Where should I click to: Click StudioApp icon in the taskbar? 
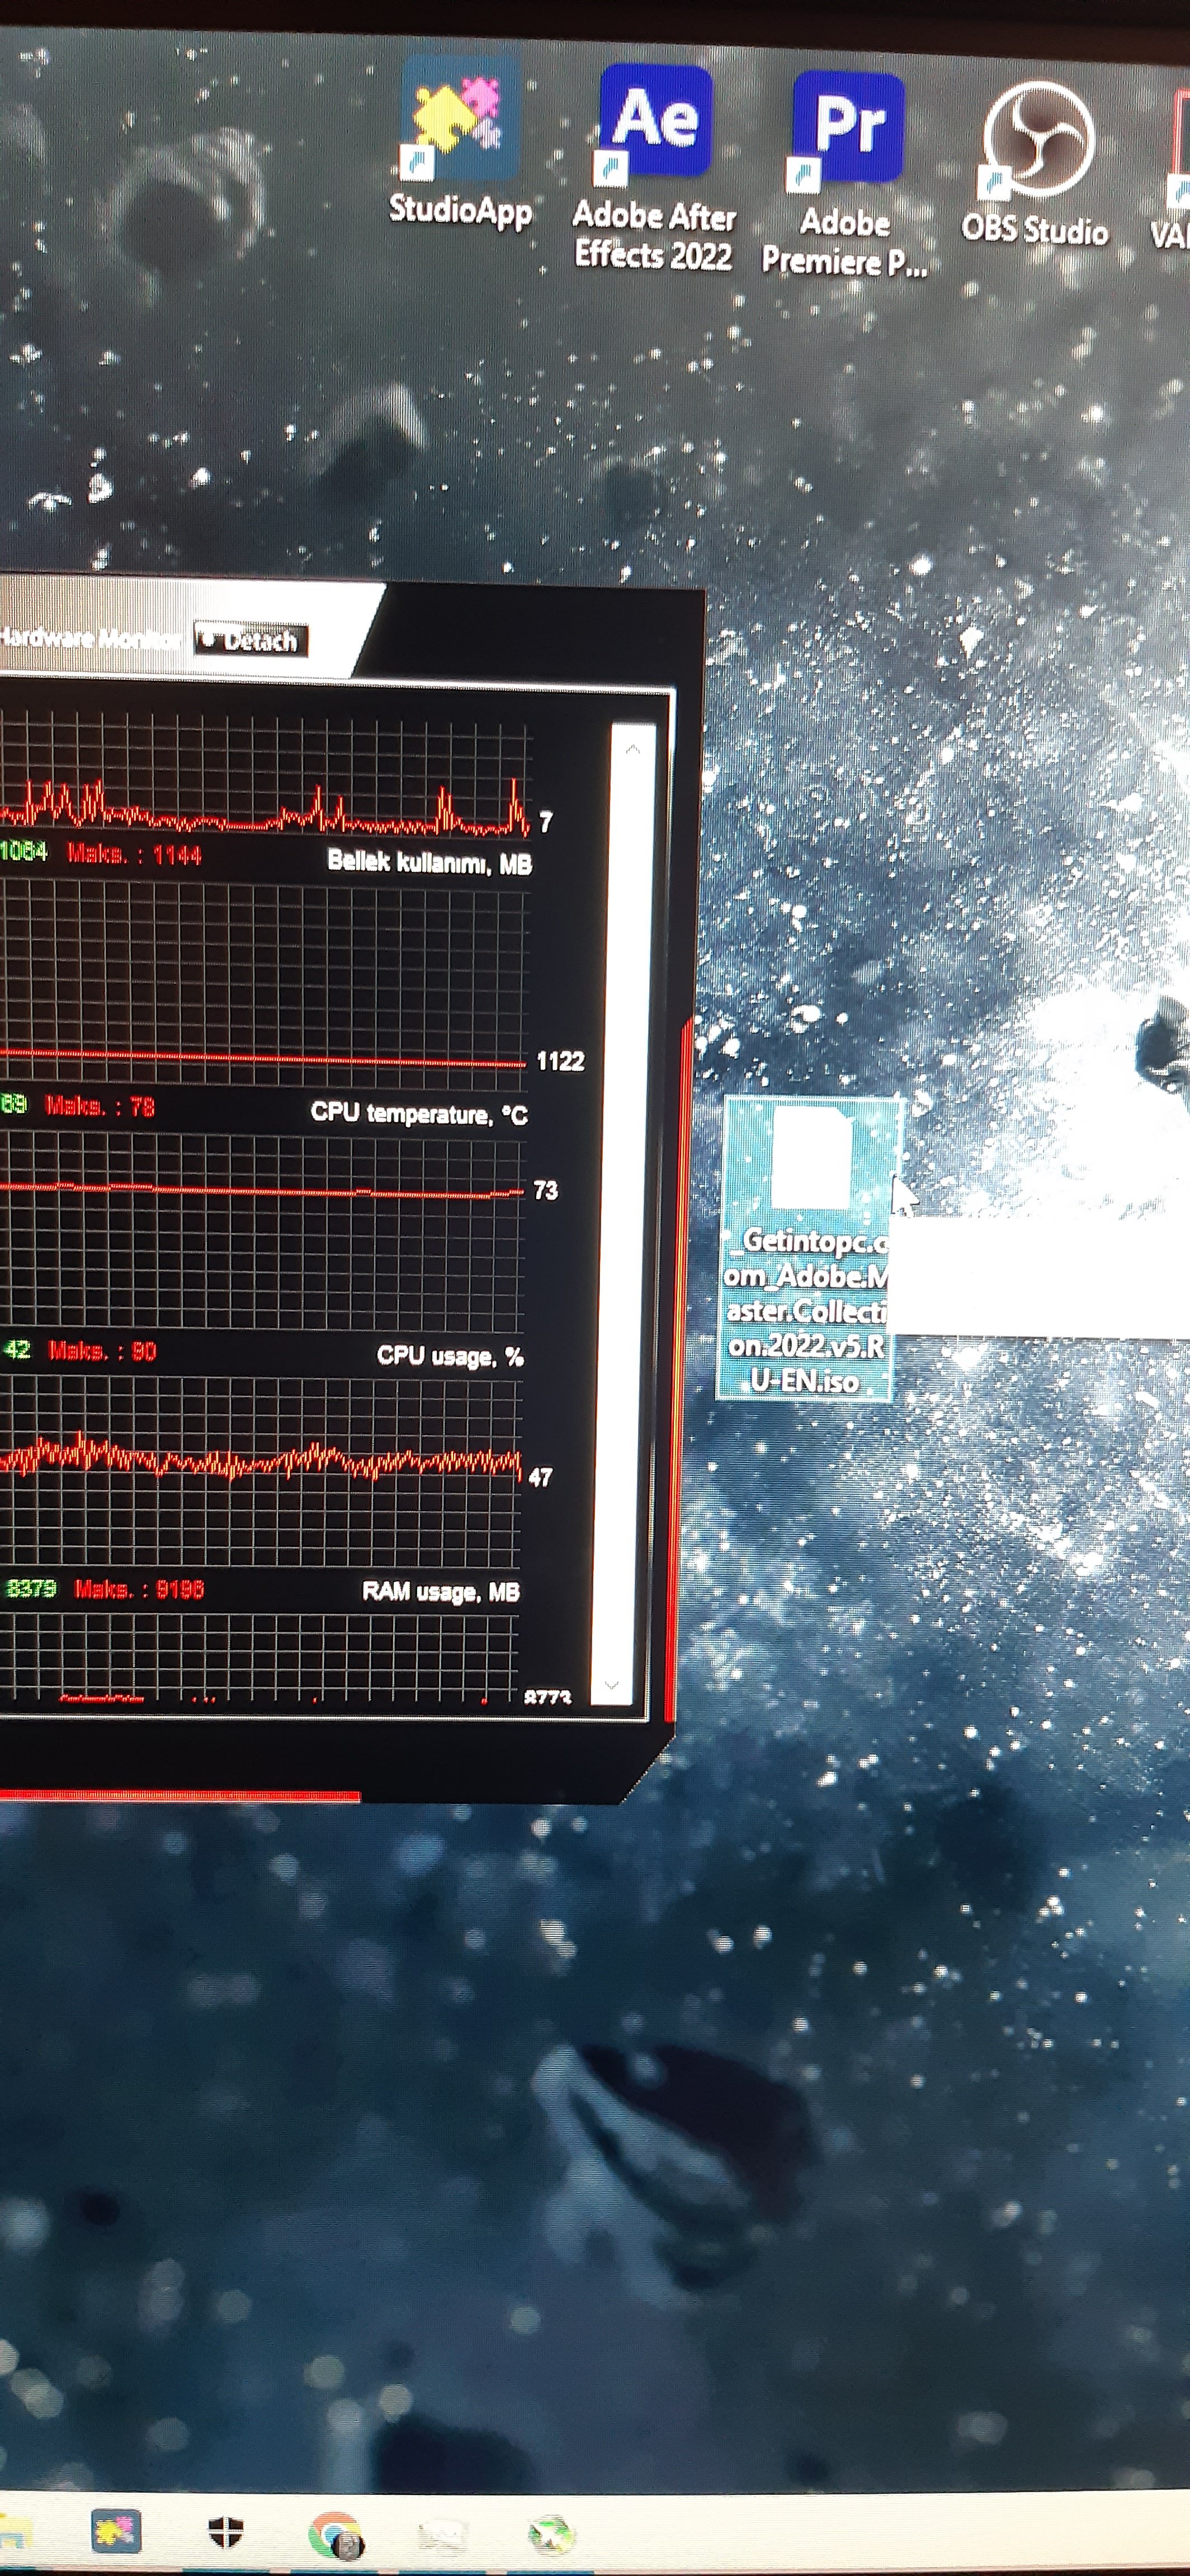pyautogui.click(x=116, y=2531)
